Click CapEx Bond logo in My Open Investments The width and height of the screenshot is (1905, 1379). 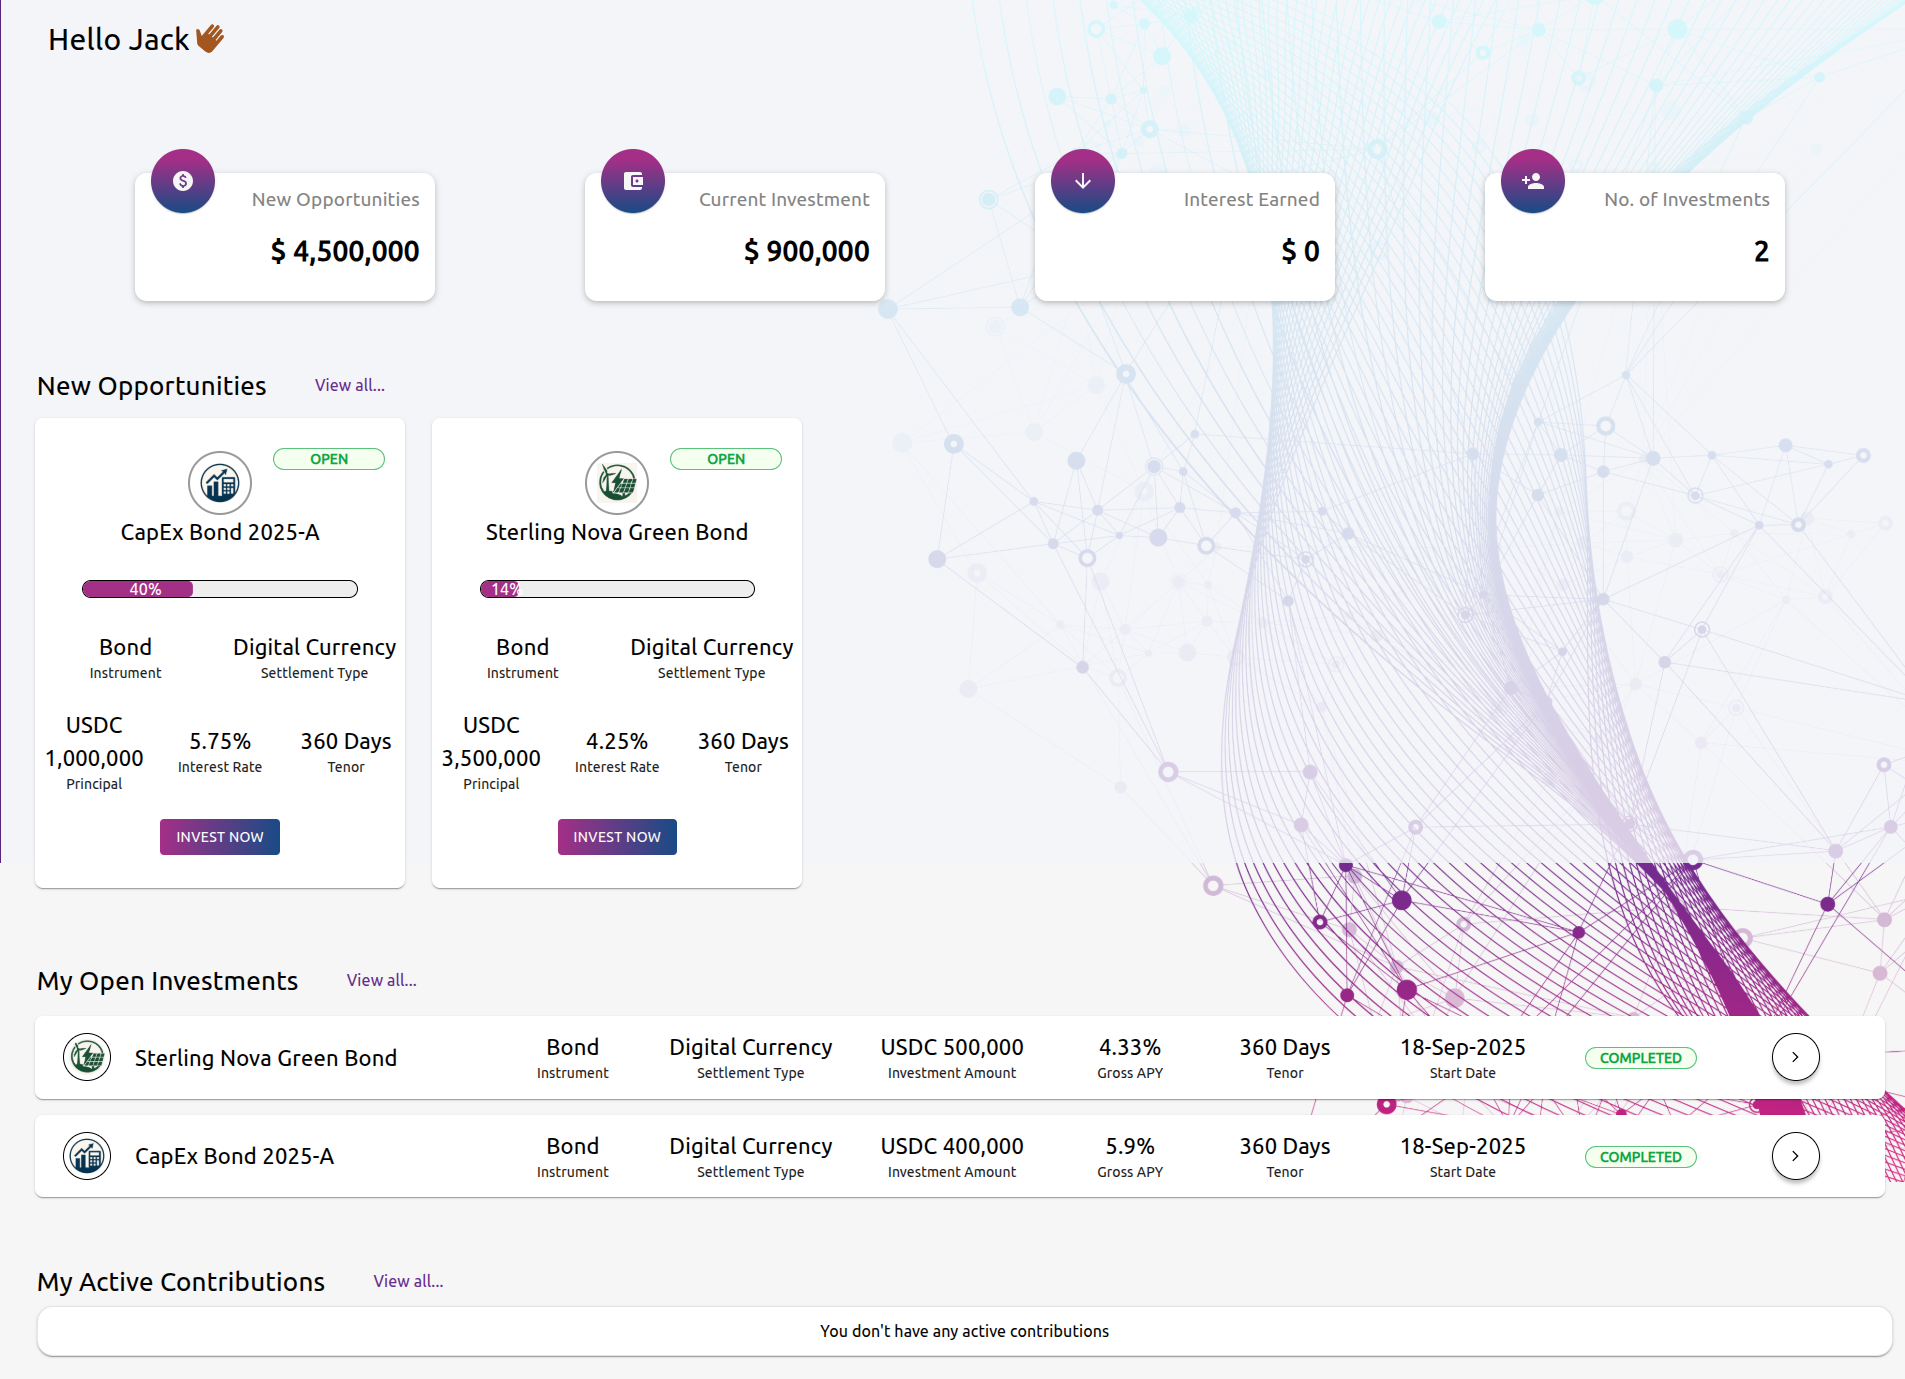pos(87,1156)
